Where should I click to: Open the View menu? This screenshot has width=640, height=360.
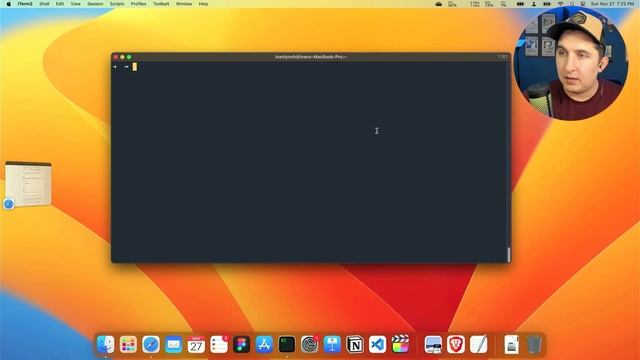coord(76,4)
